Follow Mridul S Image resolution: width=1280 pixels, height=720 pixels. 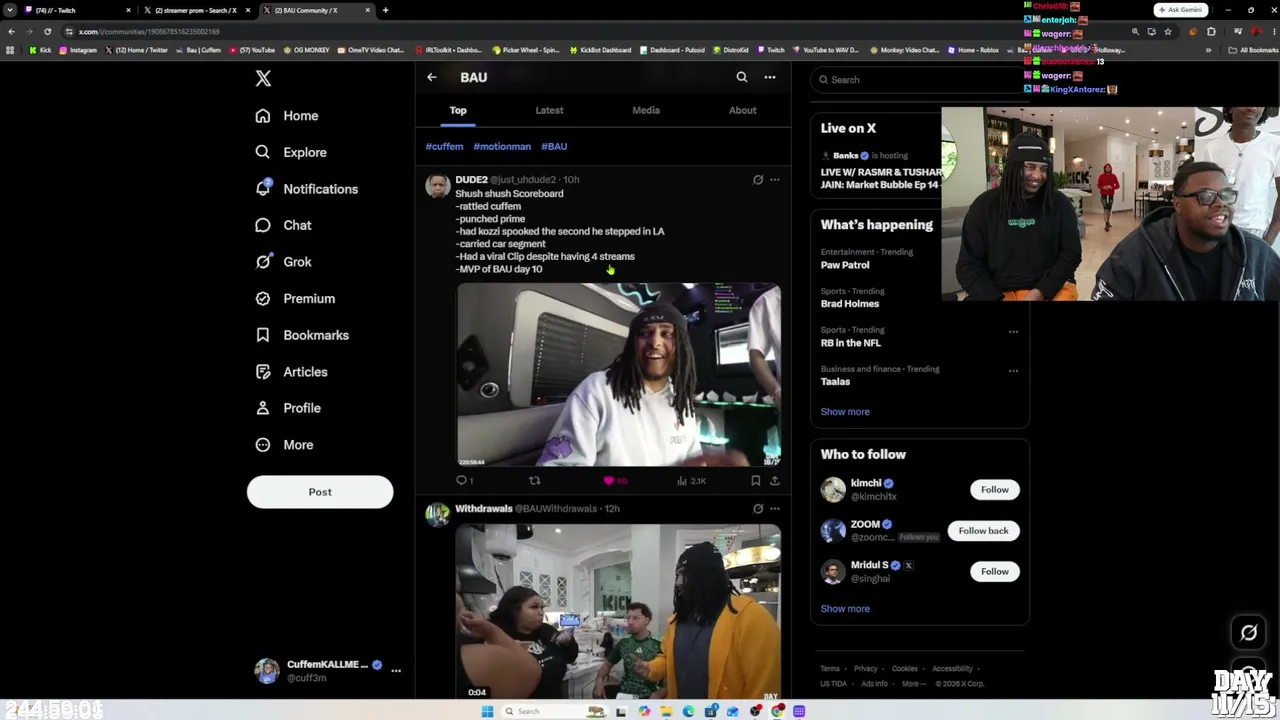994,572
